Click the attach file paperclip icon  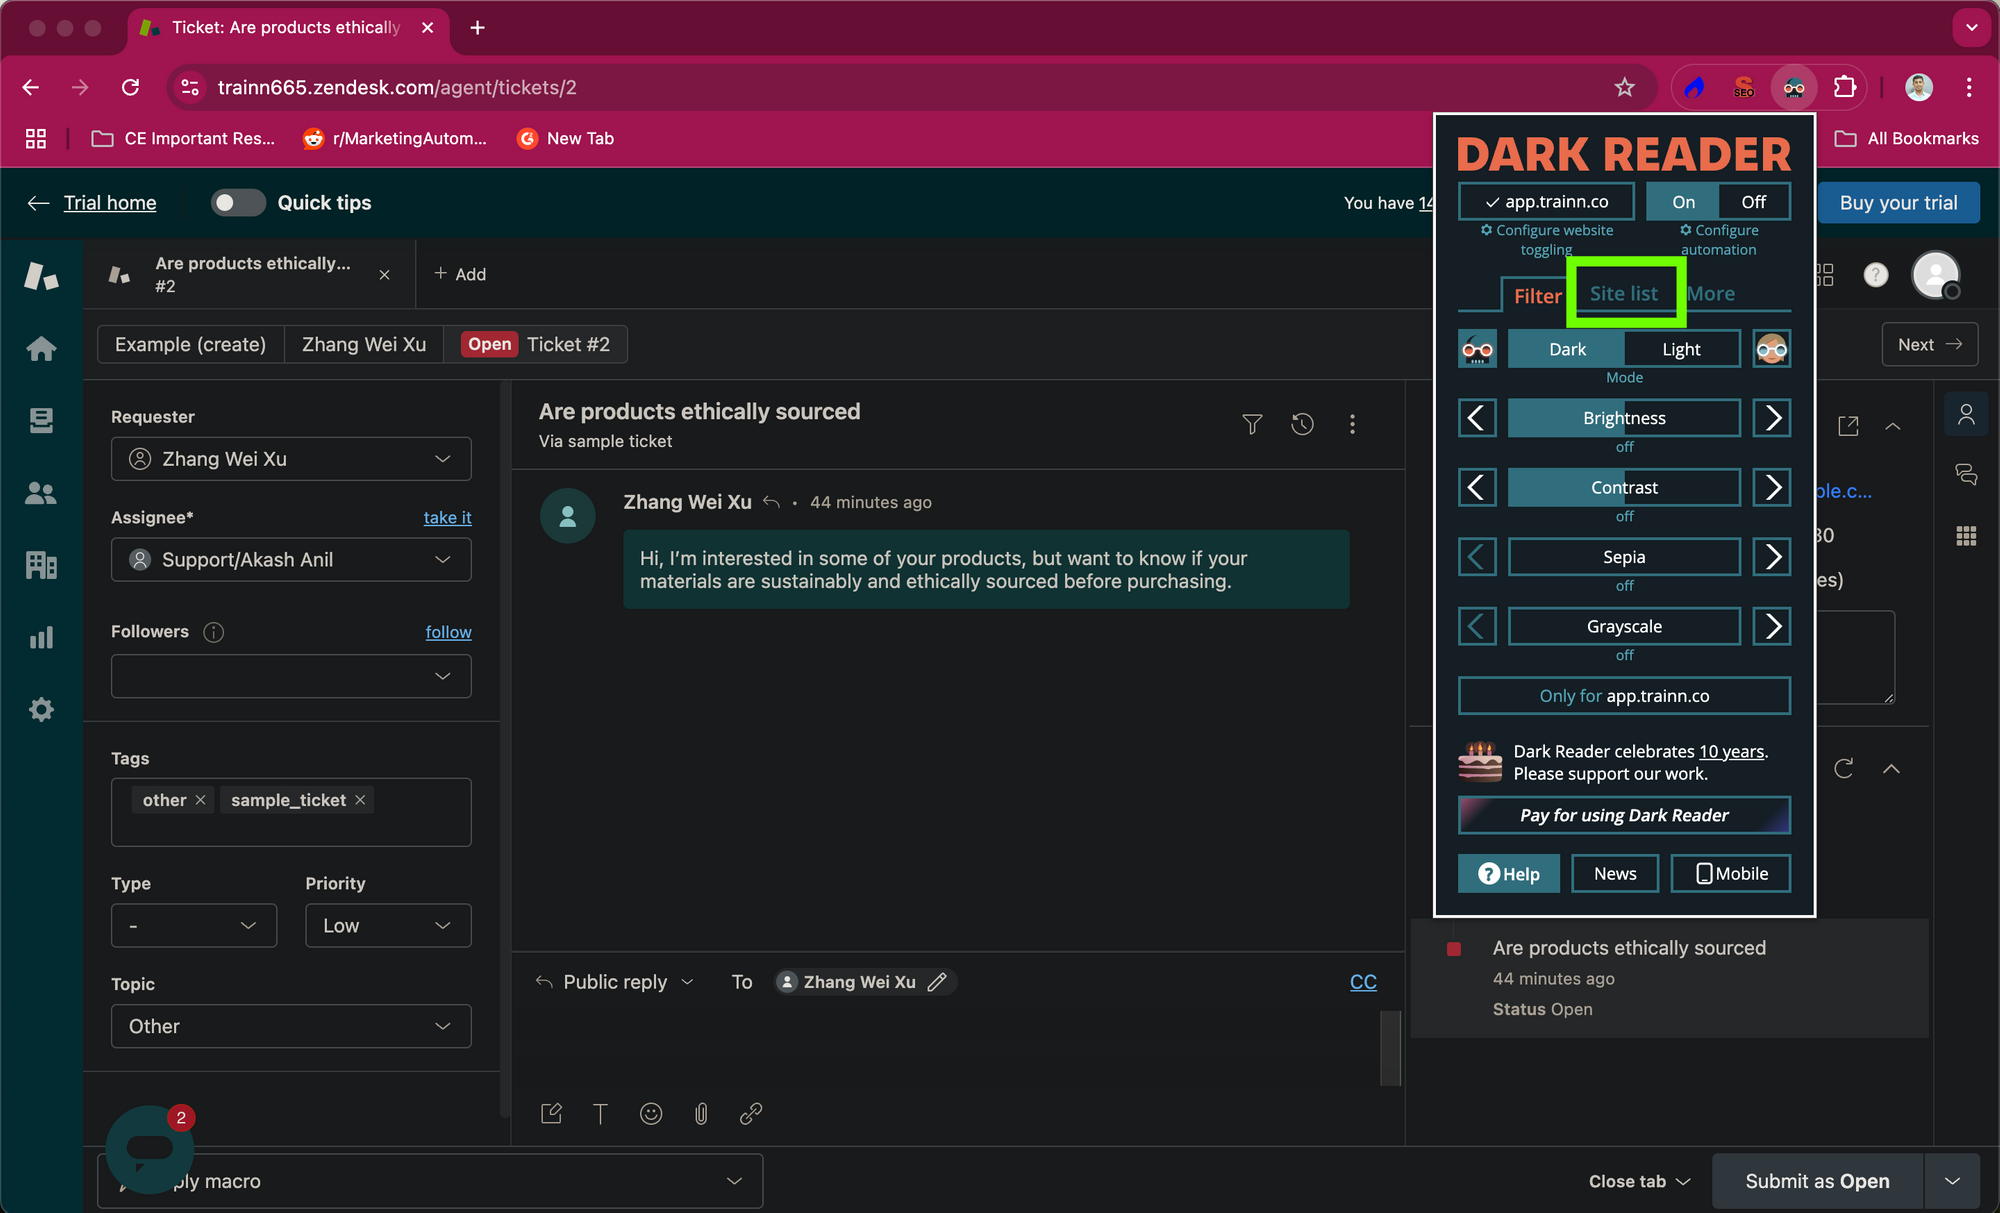701,1113
